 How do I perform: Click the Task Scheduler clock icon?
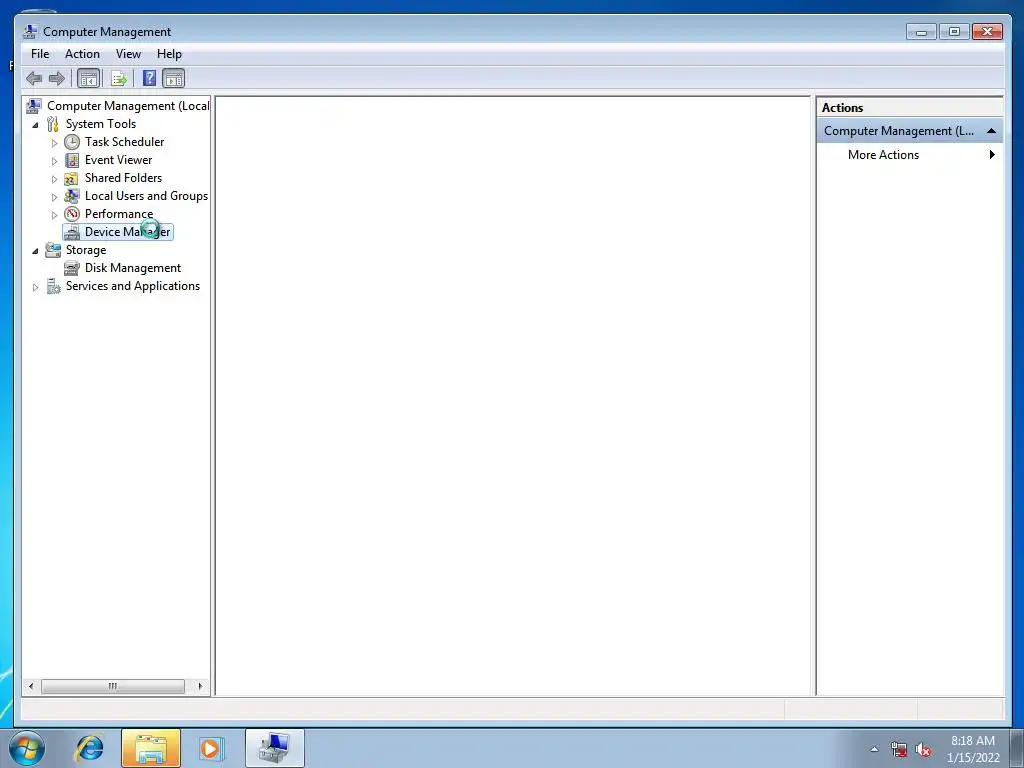(72, 142)
